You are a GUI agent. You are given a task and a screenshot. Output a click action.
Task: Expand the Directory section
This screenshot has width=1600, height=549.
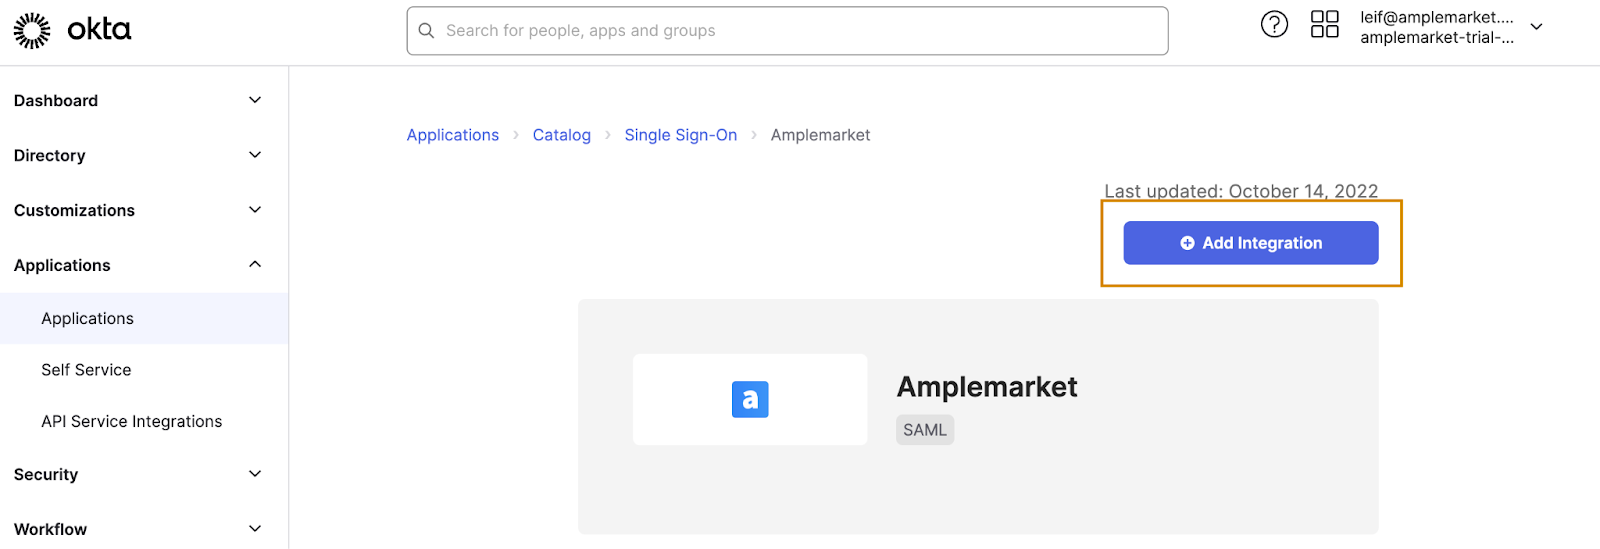tap(255, 155)
